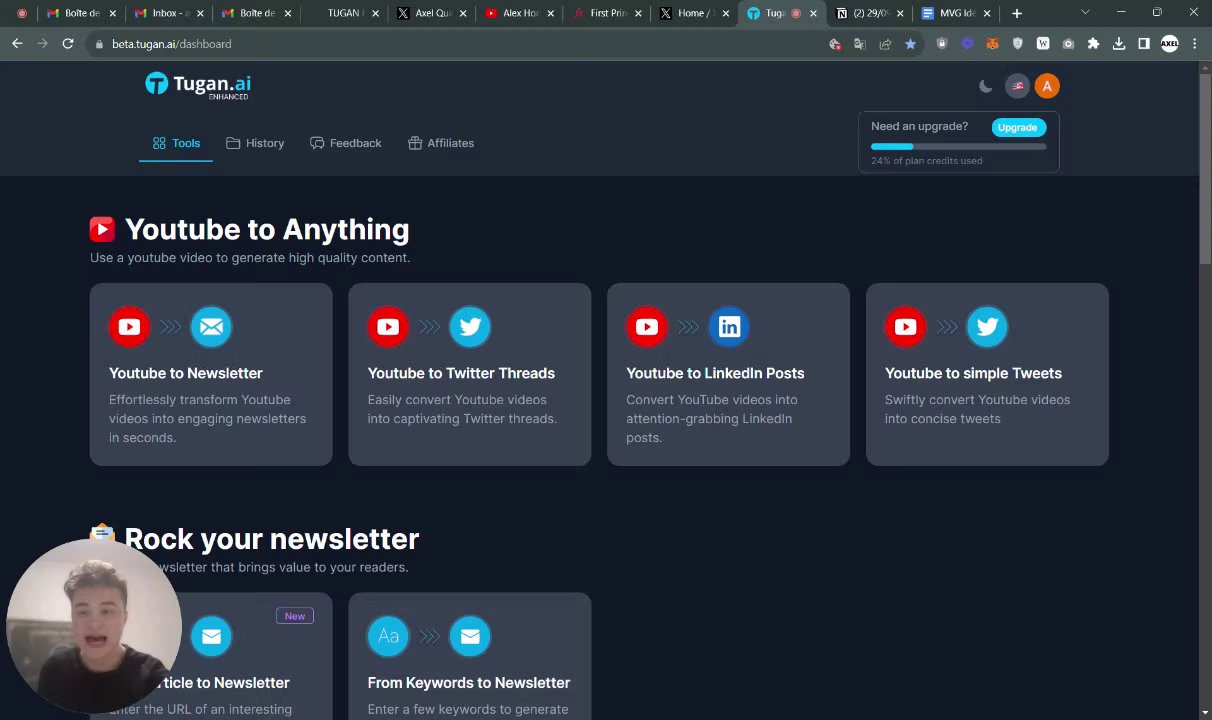Click LinkedIn icon in Youtube to LinkedIn Posts card

(729, 327)
